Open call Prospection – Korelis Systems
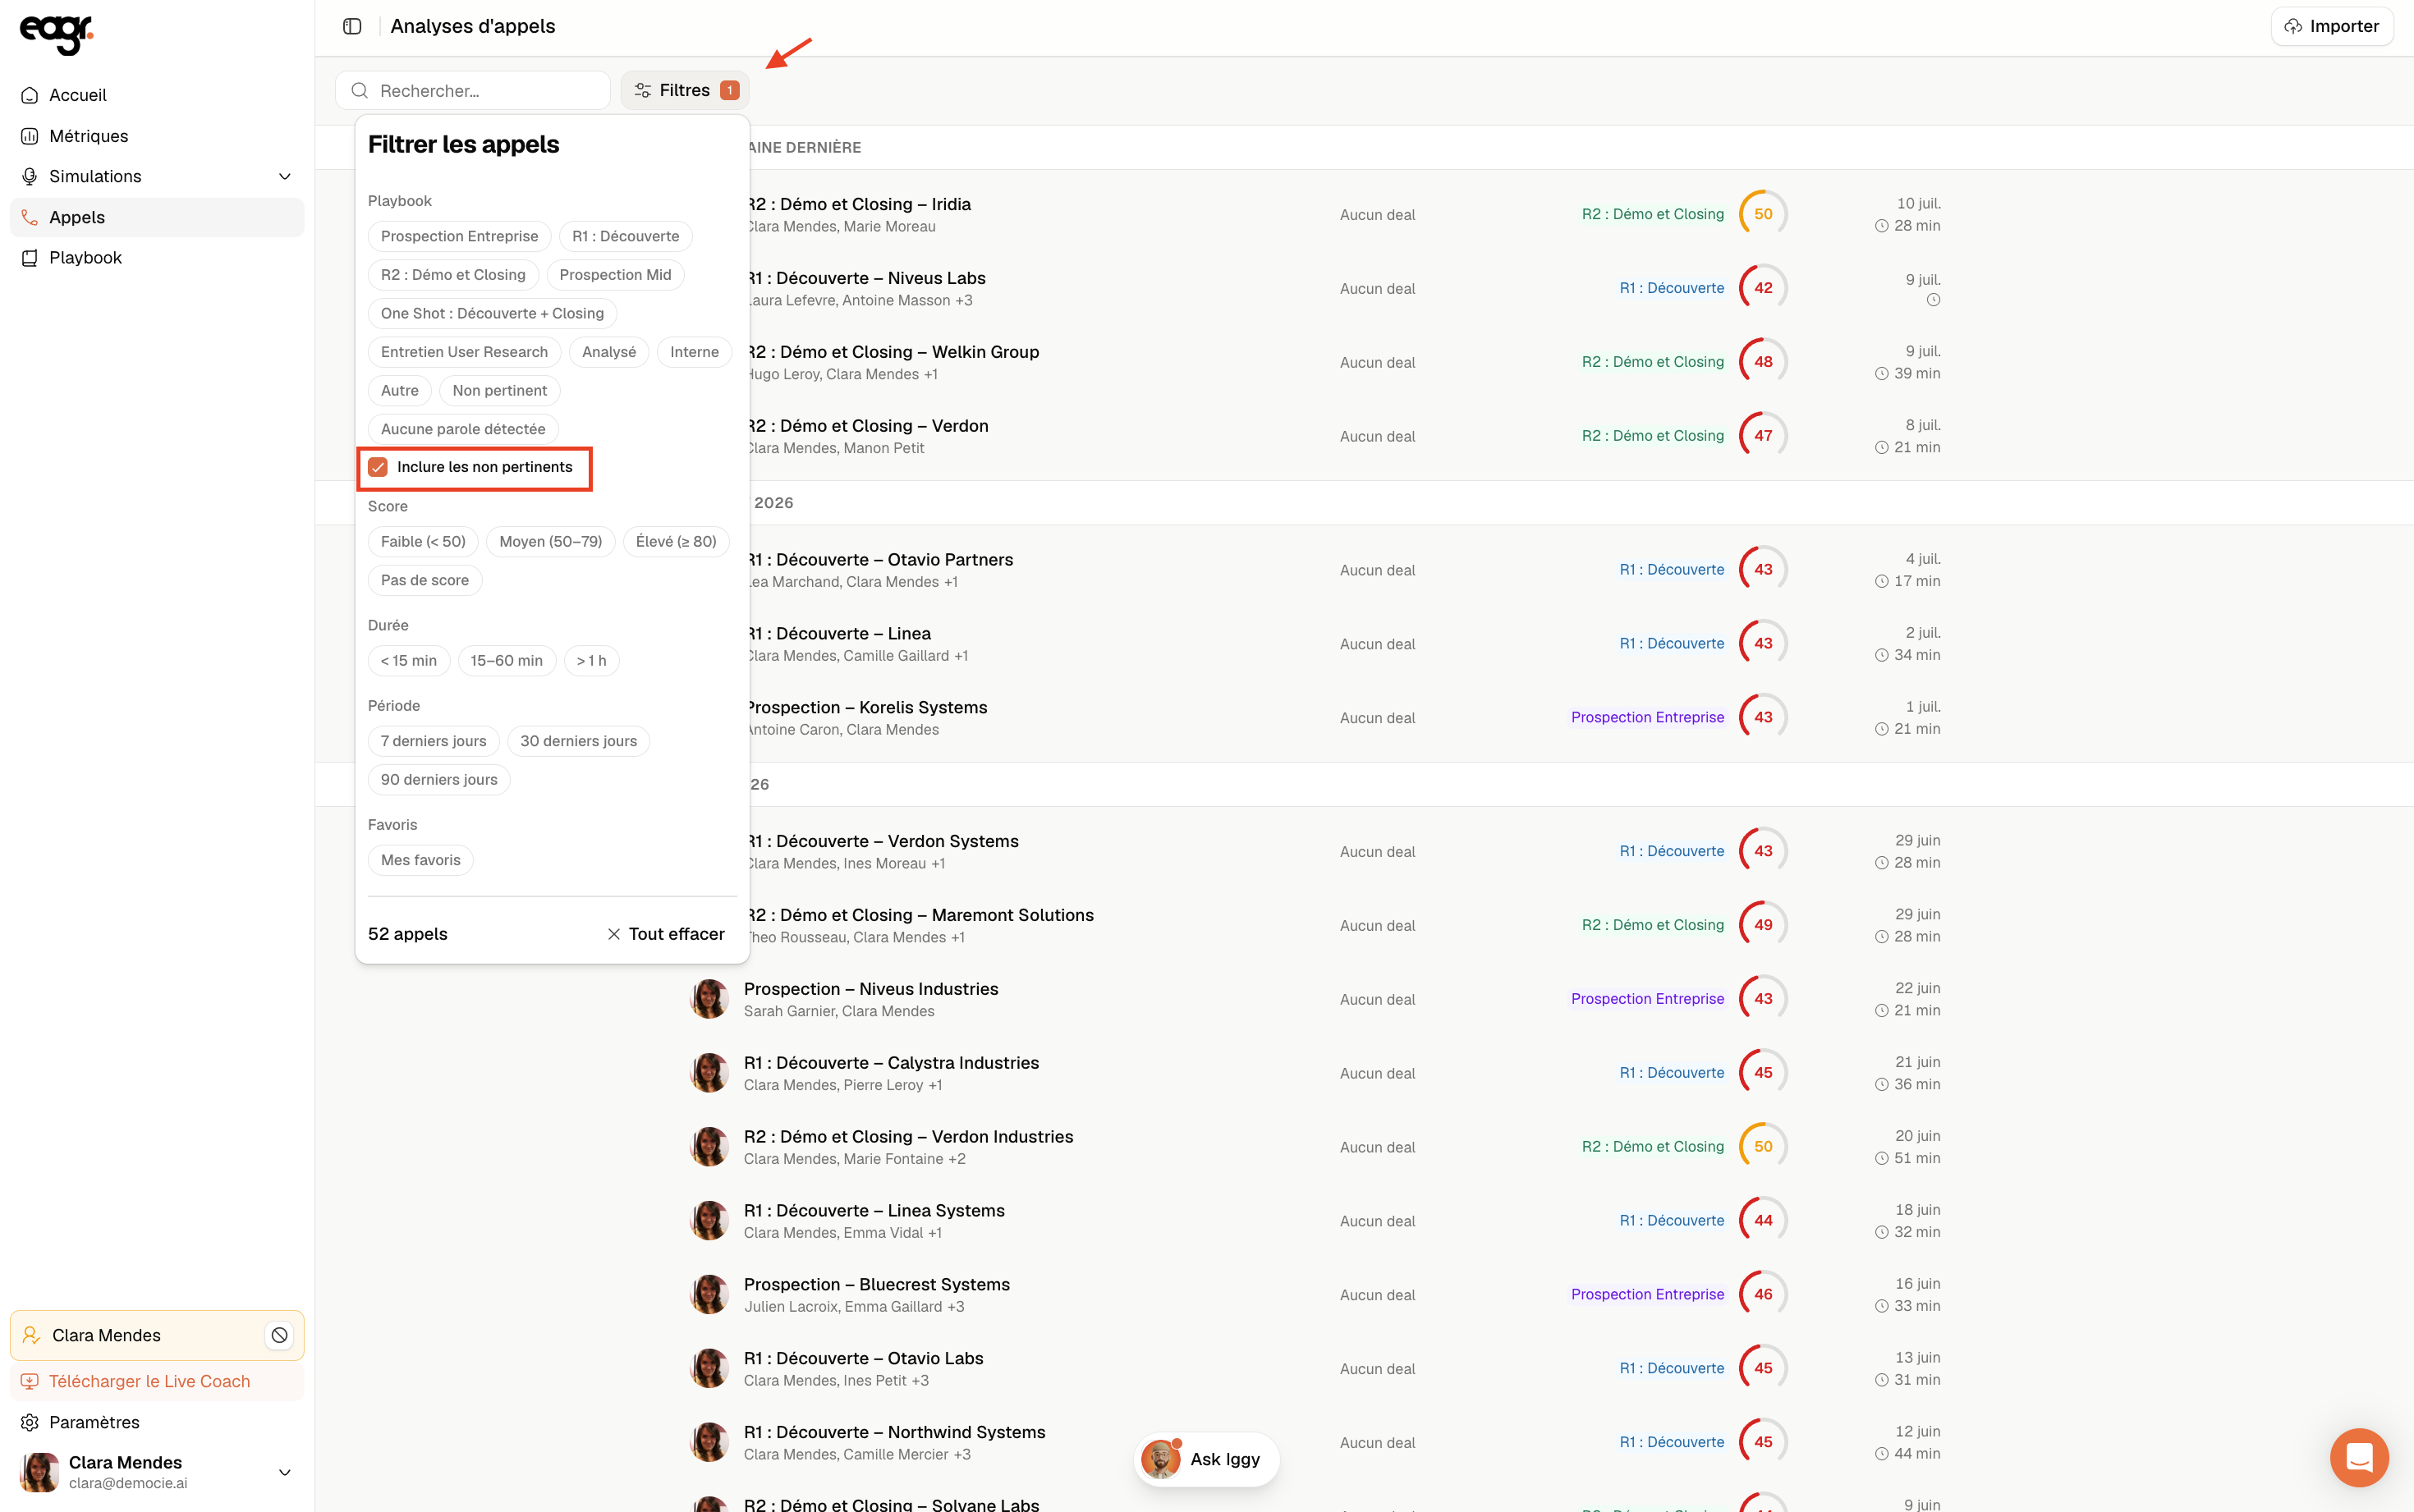2414x1512 pixels. [867, 707]
